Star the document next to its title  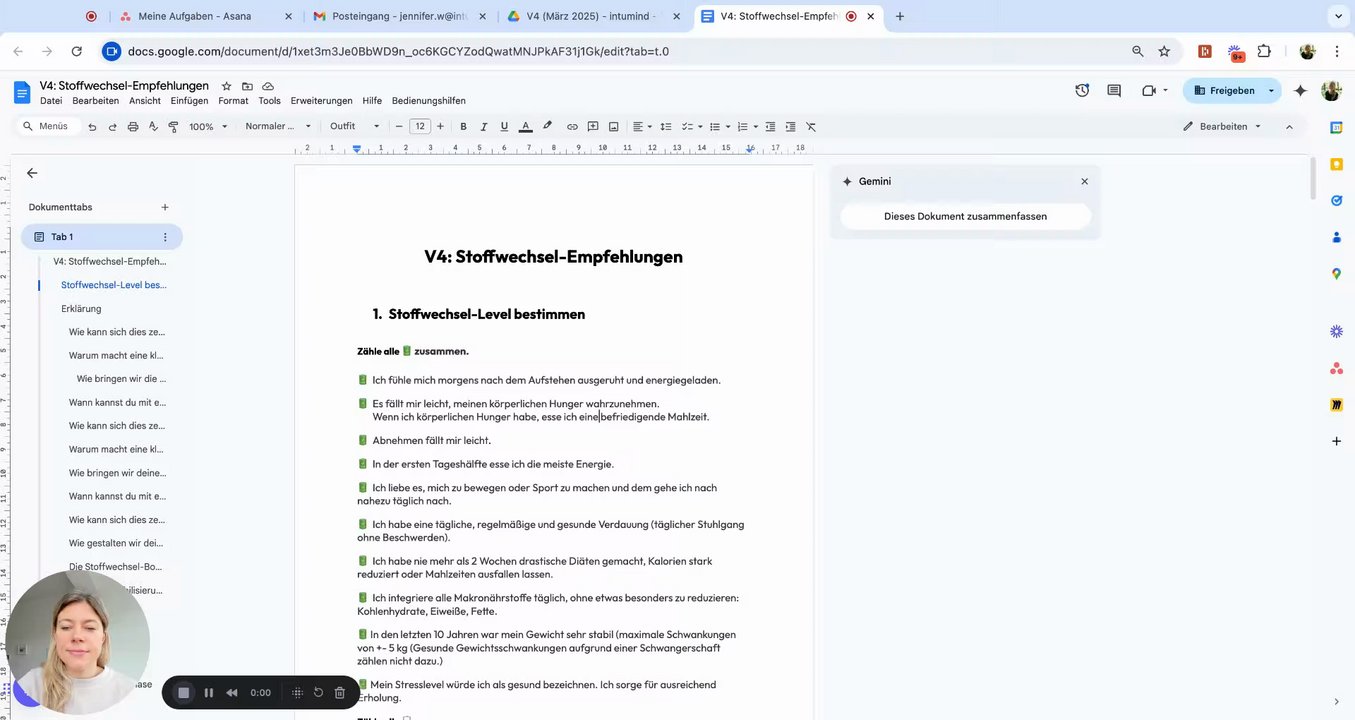tap(226, 86)
